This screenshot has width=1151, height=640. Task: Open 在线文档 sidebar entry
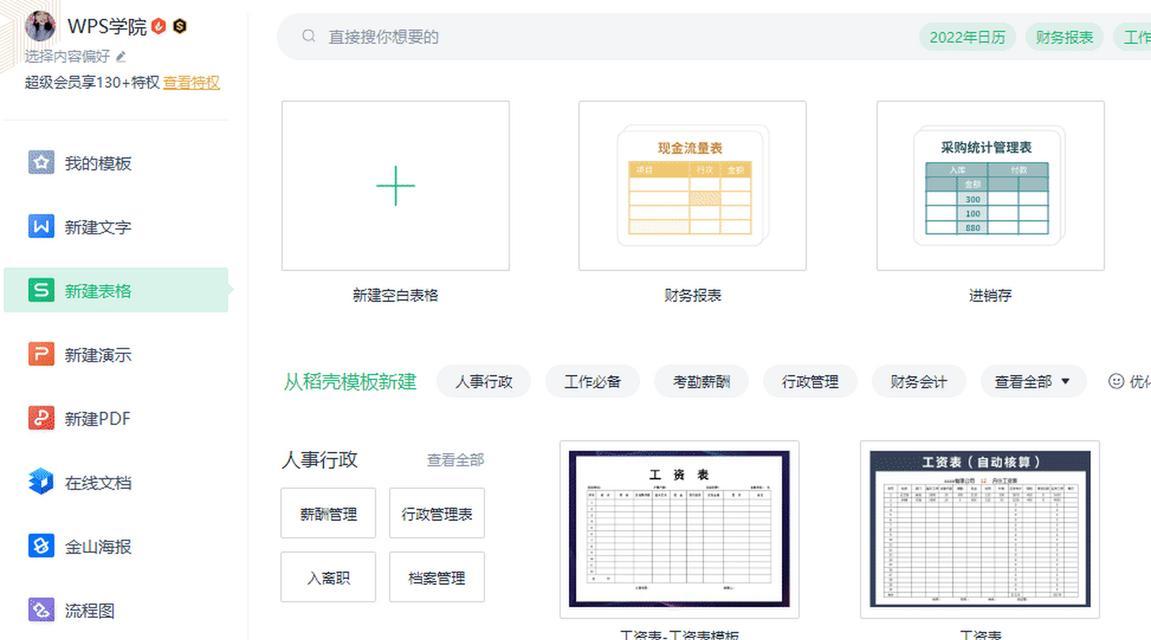tap(116, 482)
